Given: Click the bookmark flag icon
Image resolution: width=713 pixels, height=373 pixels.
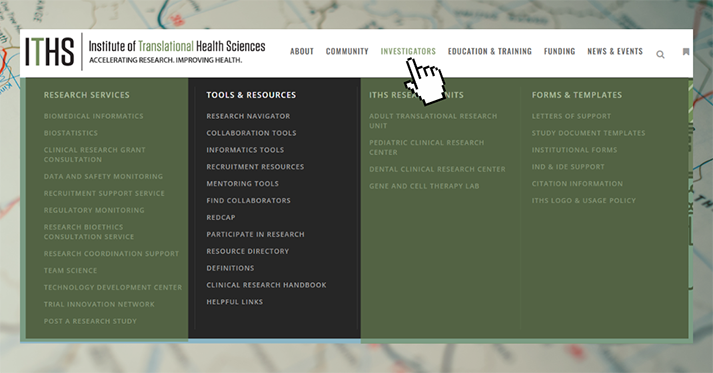Looking at the screenshot, I should [x=686, y=52].
